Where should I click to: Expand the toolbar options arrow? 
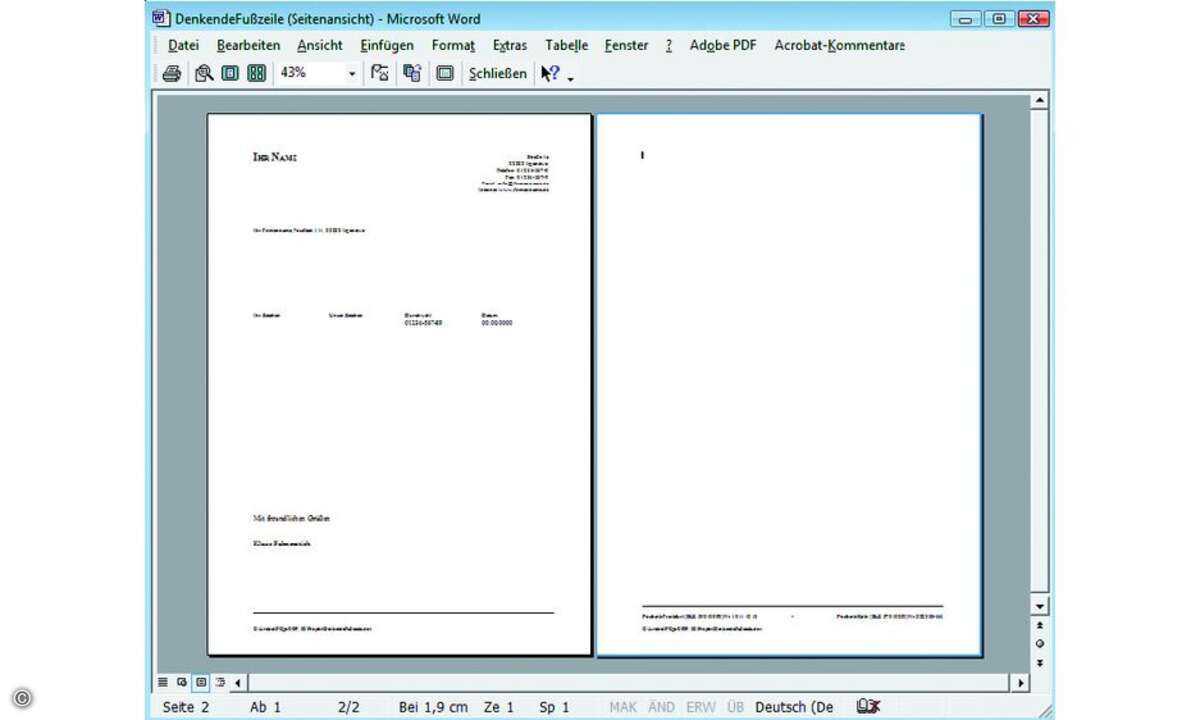pyautogui.click(x=571, y=78)
